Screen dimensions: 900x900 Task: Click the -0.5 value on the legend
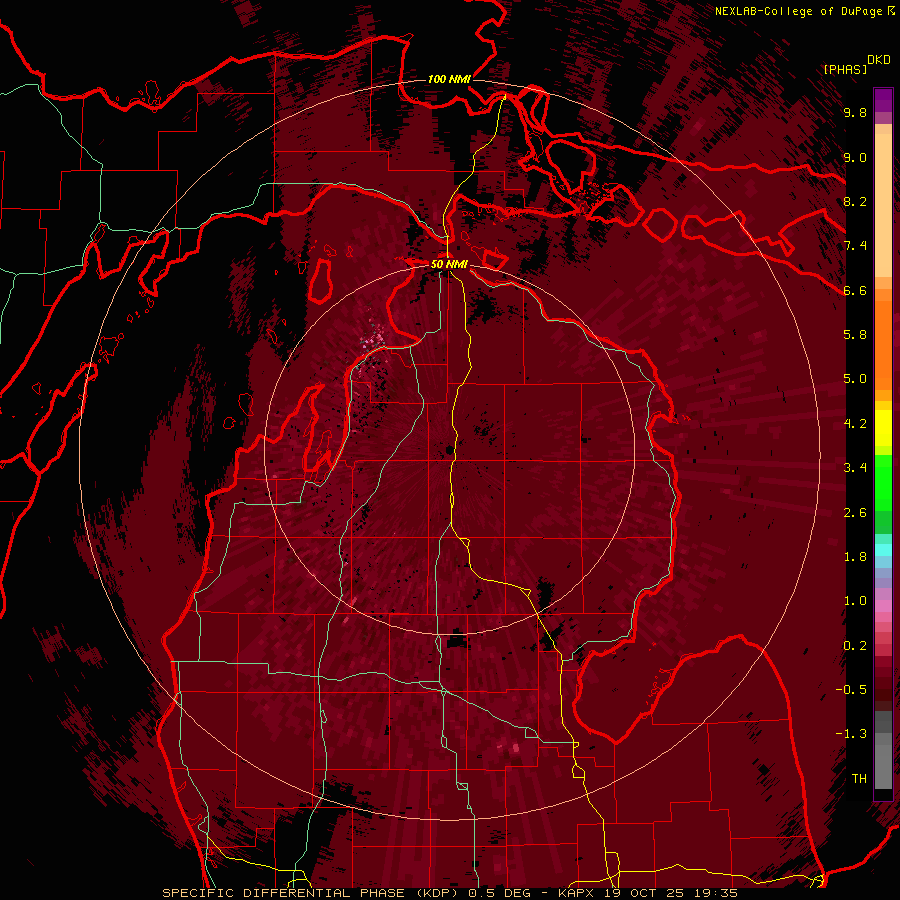pos(851,690)
